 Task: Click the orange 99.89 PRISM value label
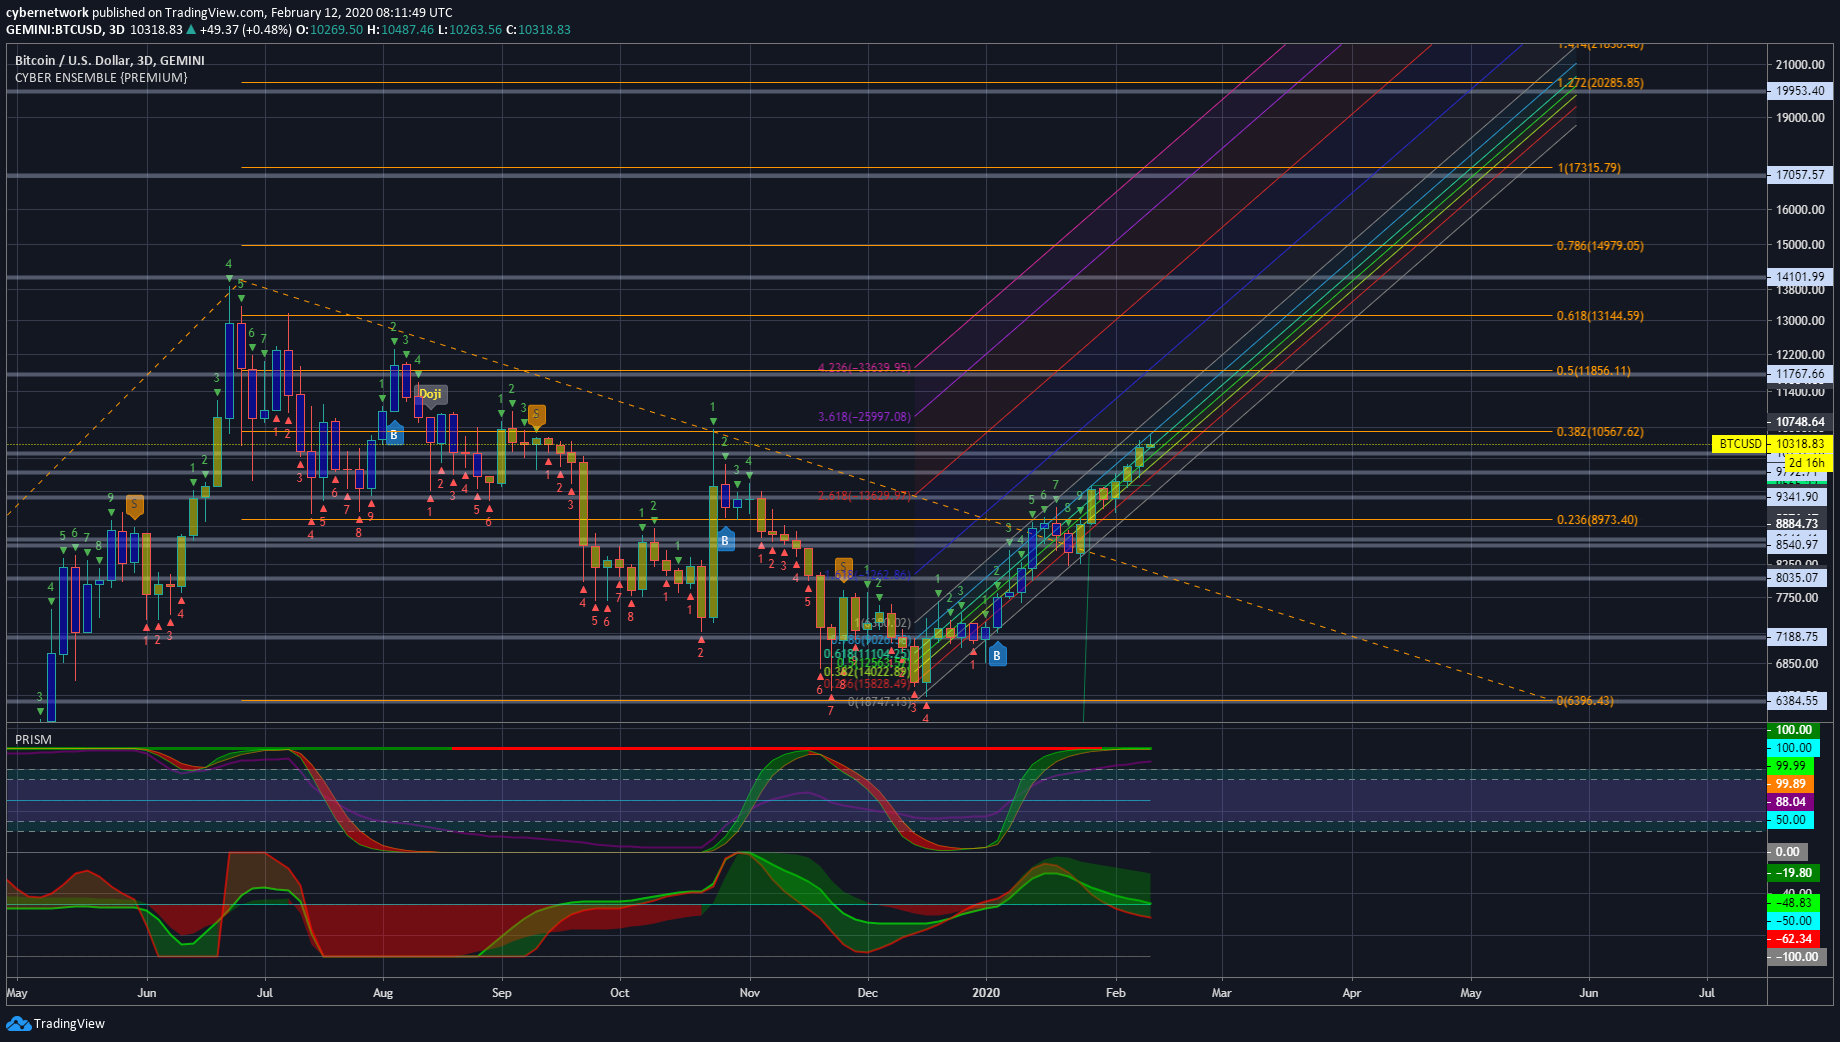coord(1791,784)
